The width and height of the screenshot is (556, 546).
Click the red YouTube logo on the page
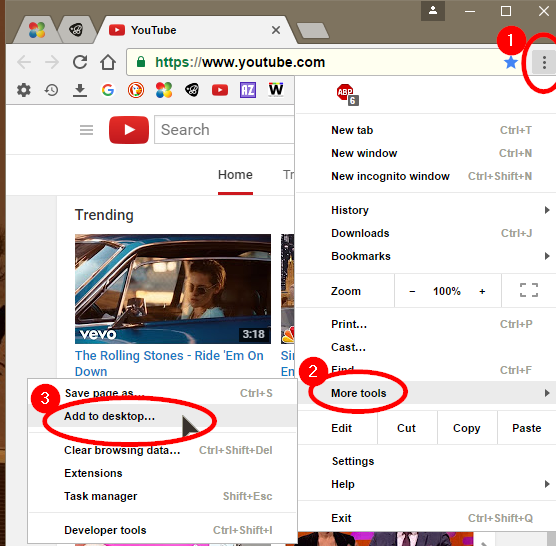[x=129, y=130]
